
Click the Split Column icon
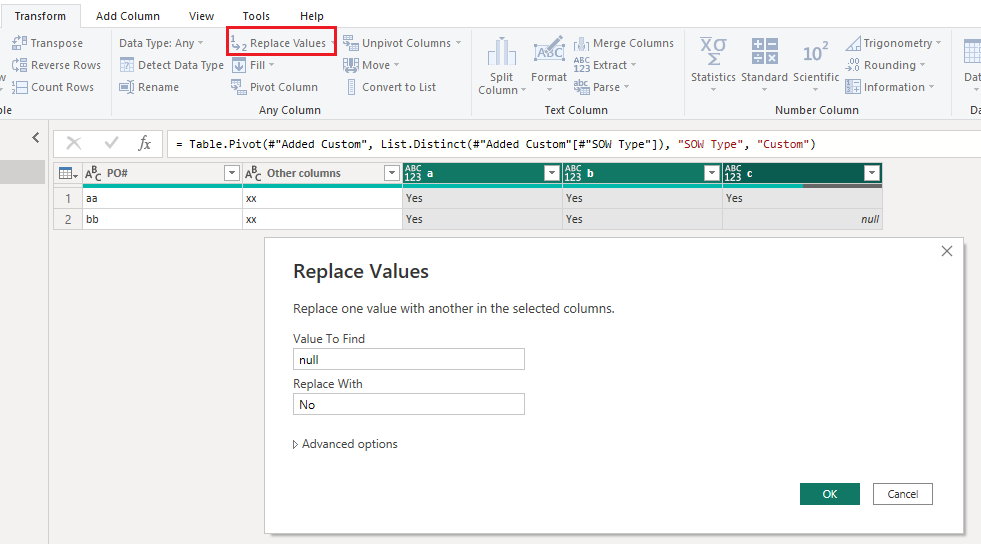point(502,52)
